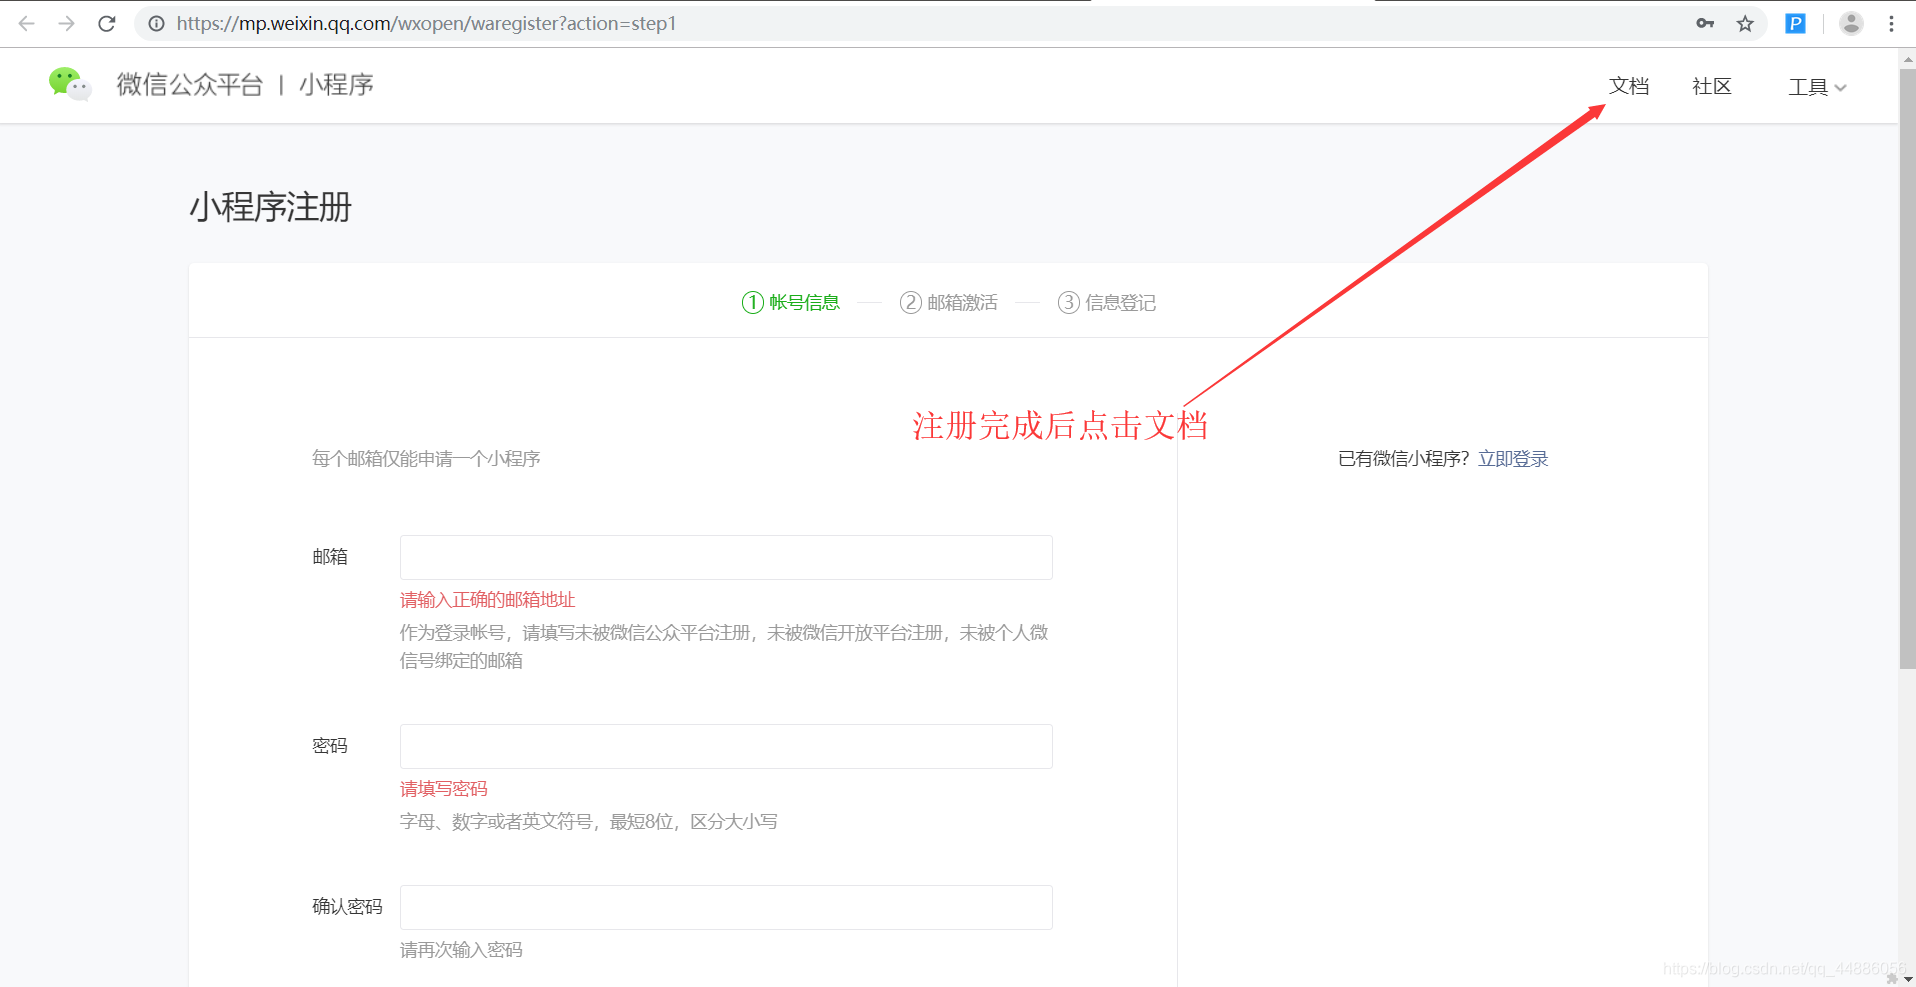Click the browser back arrow
The image size is (1916, 987).
point(27,23)
